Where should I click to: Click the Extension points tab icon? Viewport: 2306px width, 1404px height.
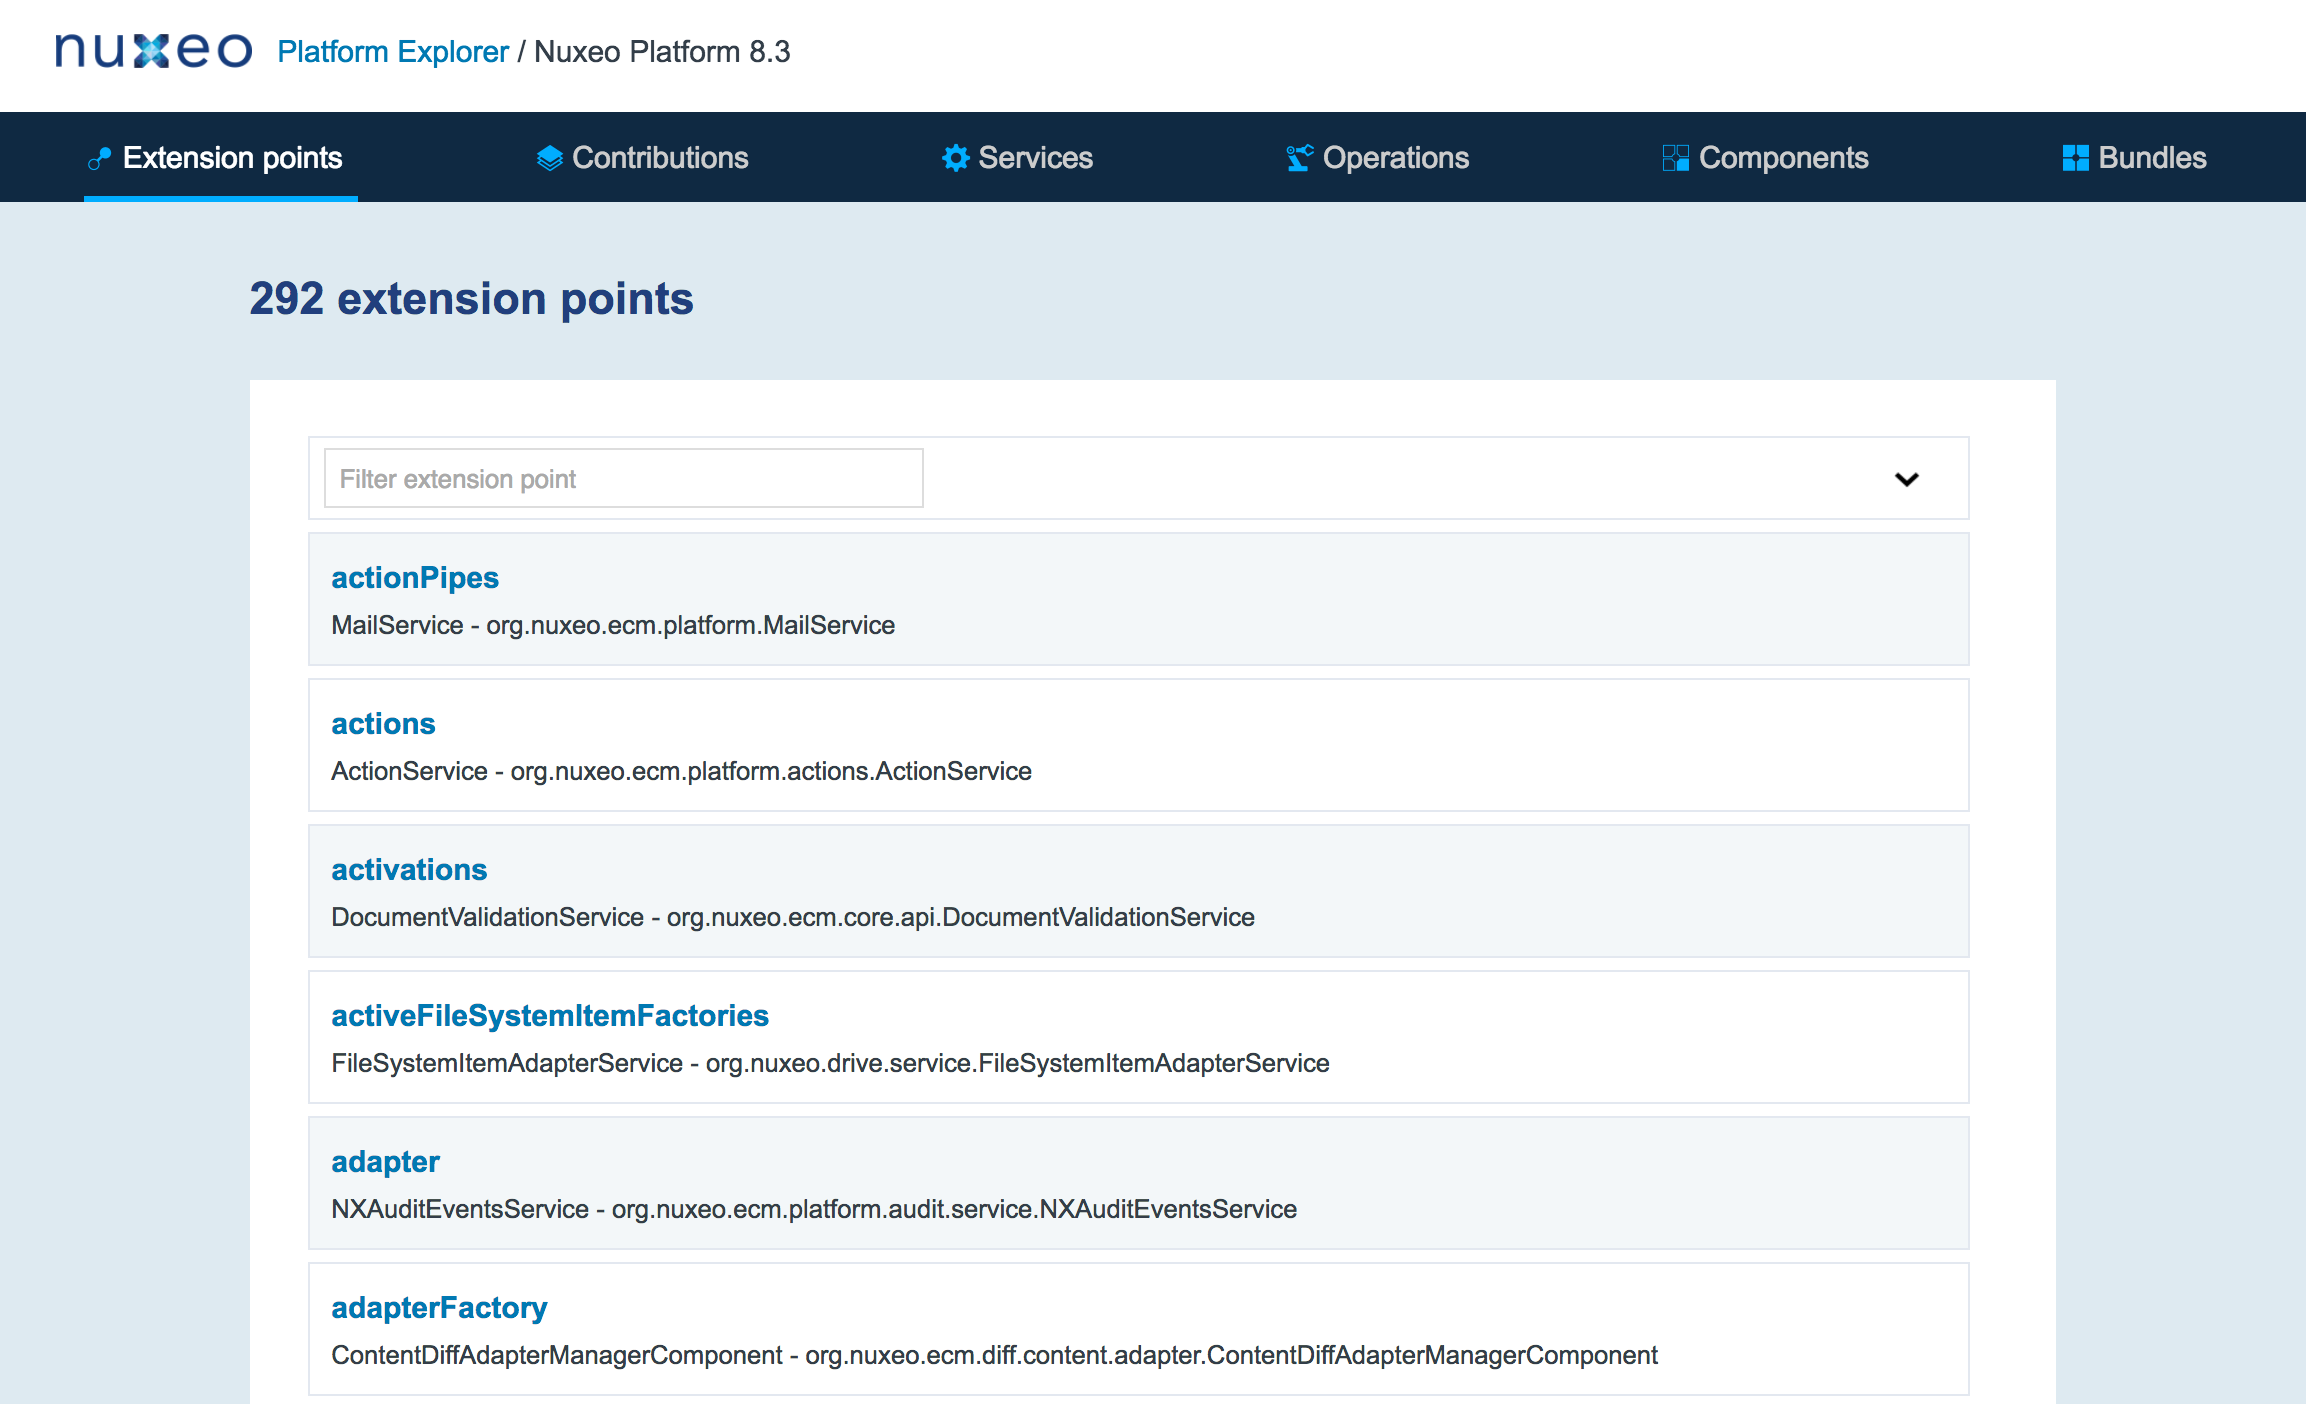pyautogui.click(x=99, y=158)
